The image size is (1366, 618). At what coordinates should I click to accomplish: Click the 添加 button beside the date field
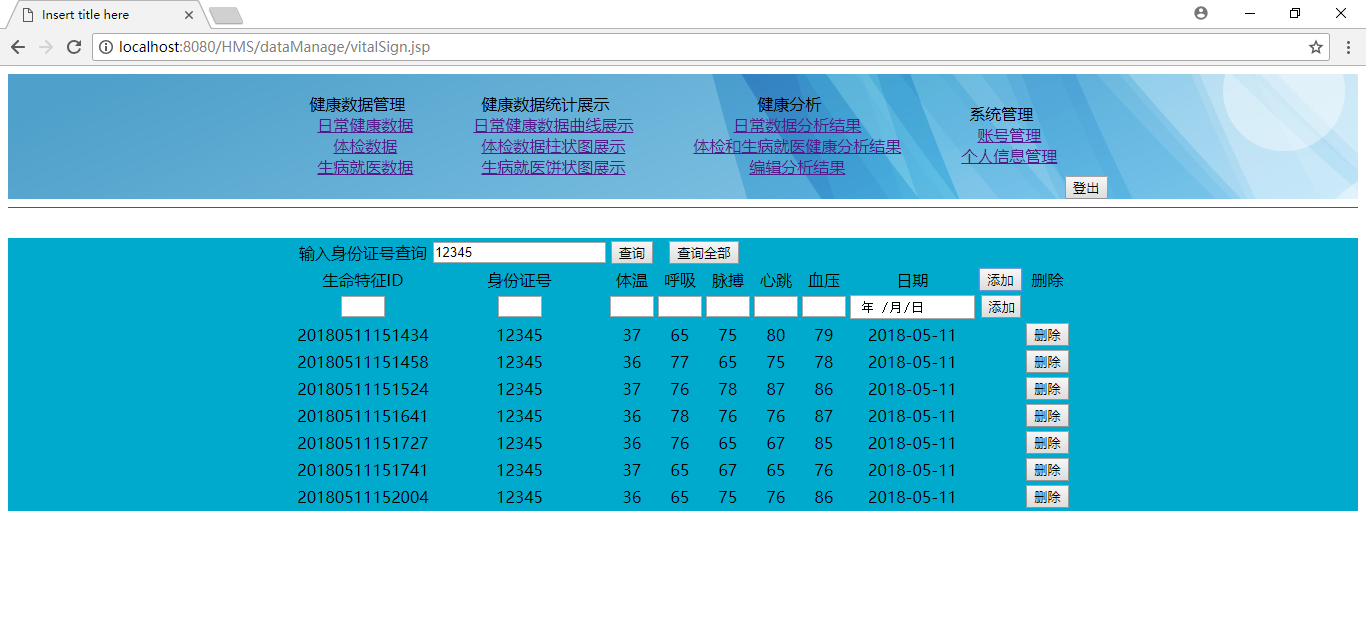tap(1002, 307)
